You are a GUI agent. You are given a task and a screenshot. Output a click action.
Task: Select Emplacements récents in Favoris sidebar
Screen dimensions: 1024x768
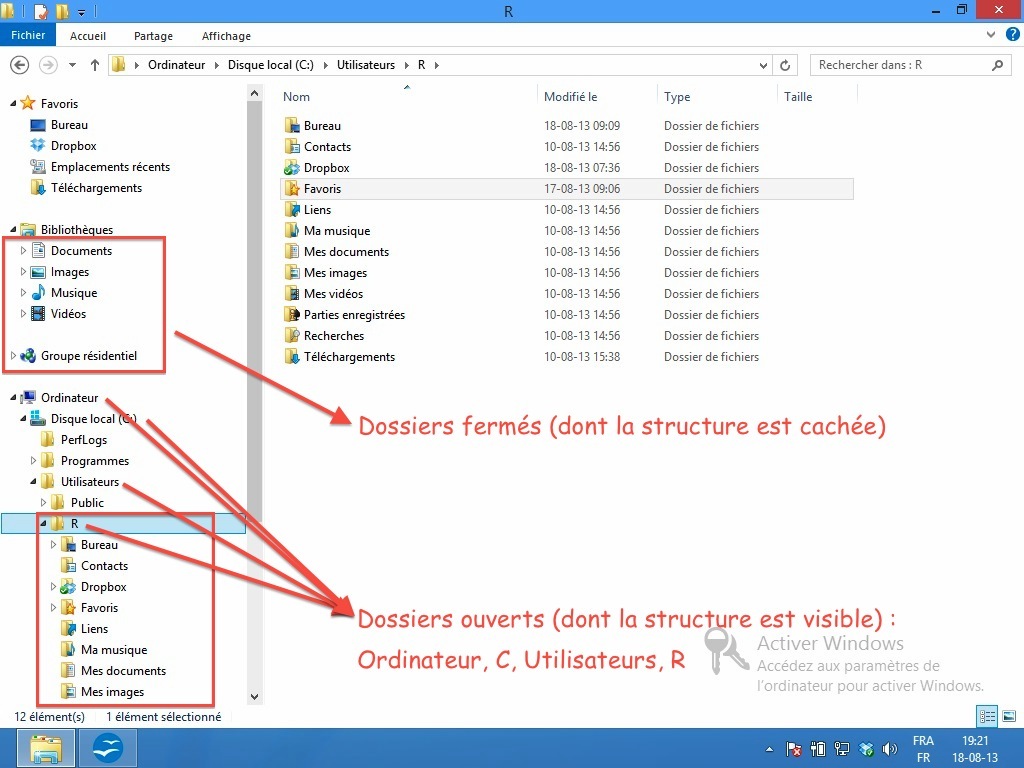click(110, 167)
